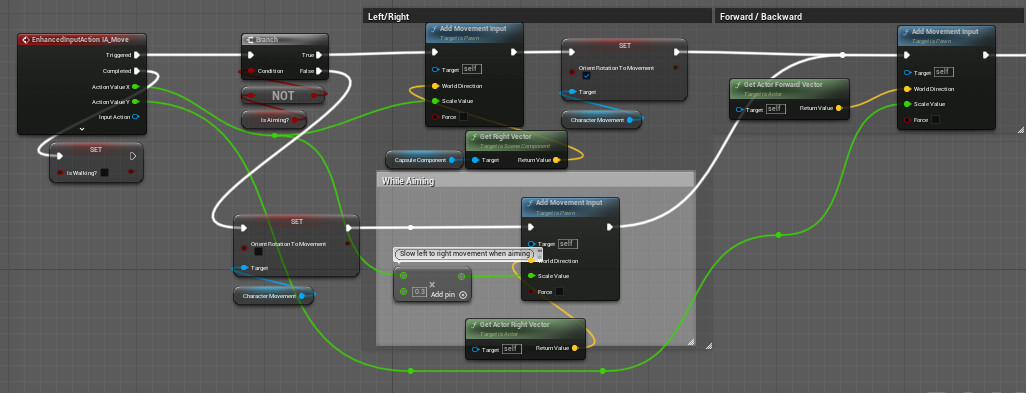
Task: Click the Capsule Component variable output pin
Action: [x=452, y=159]
